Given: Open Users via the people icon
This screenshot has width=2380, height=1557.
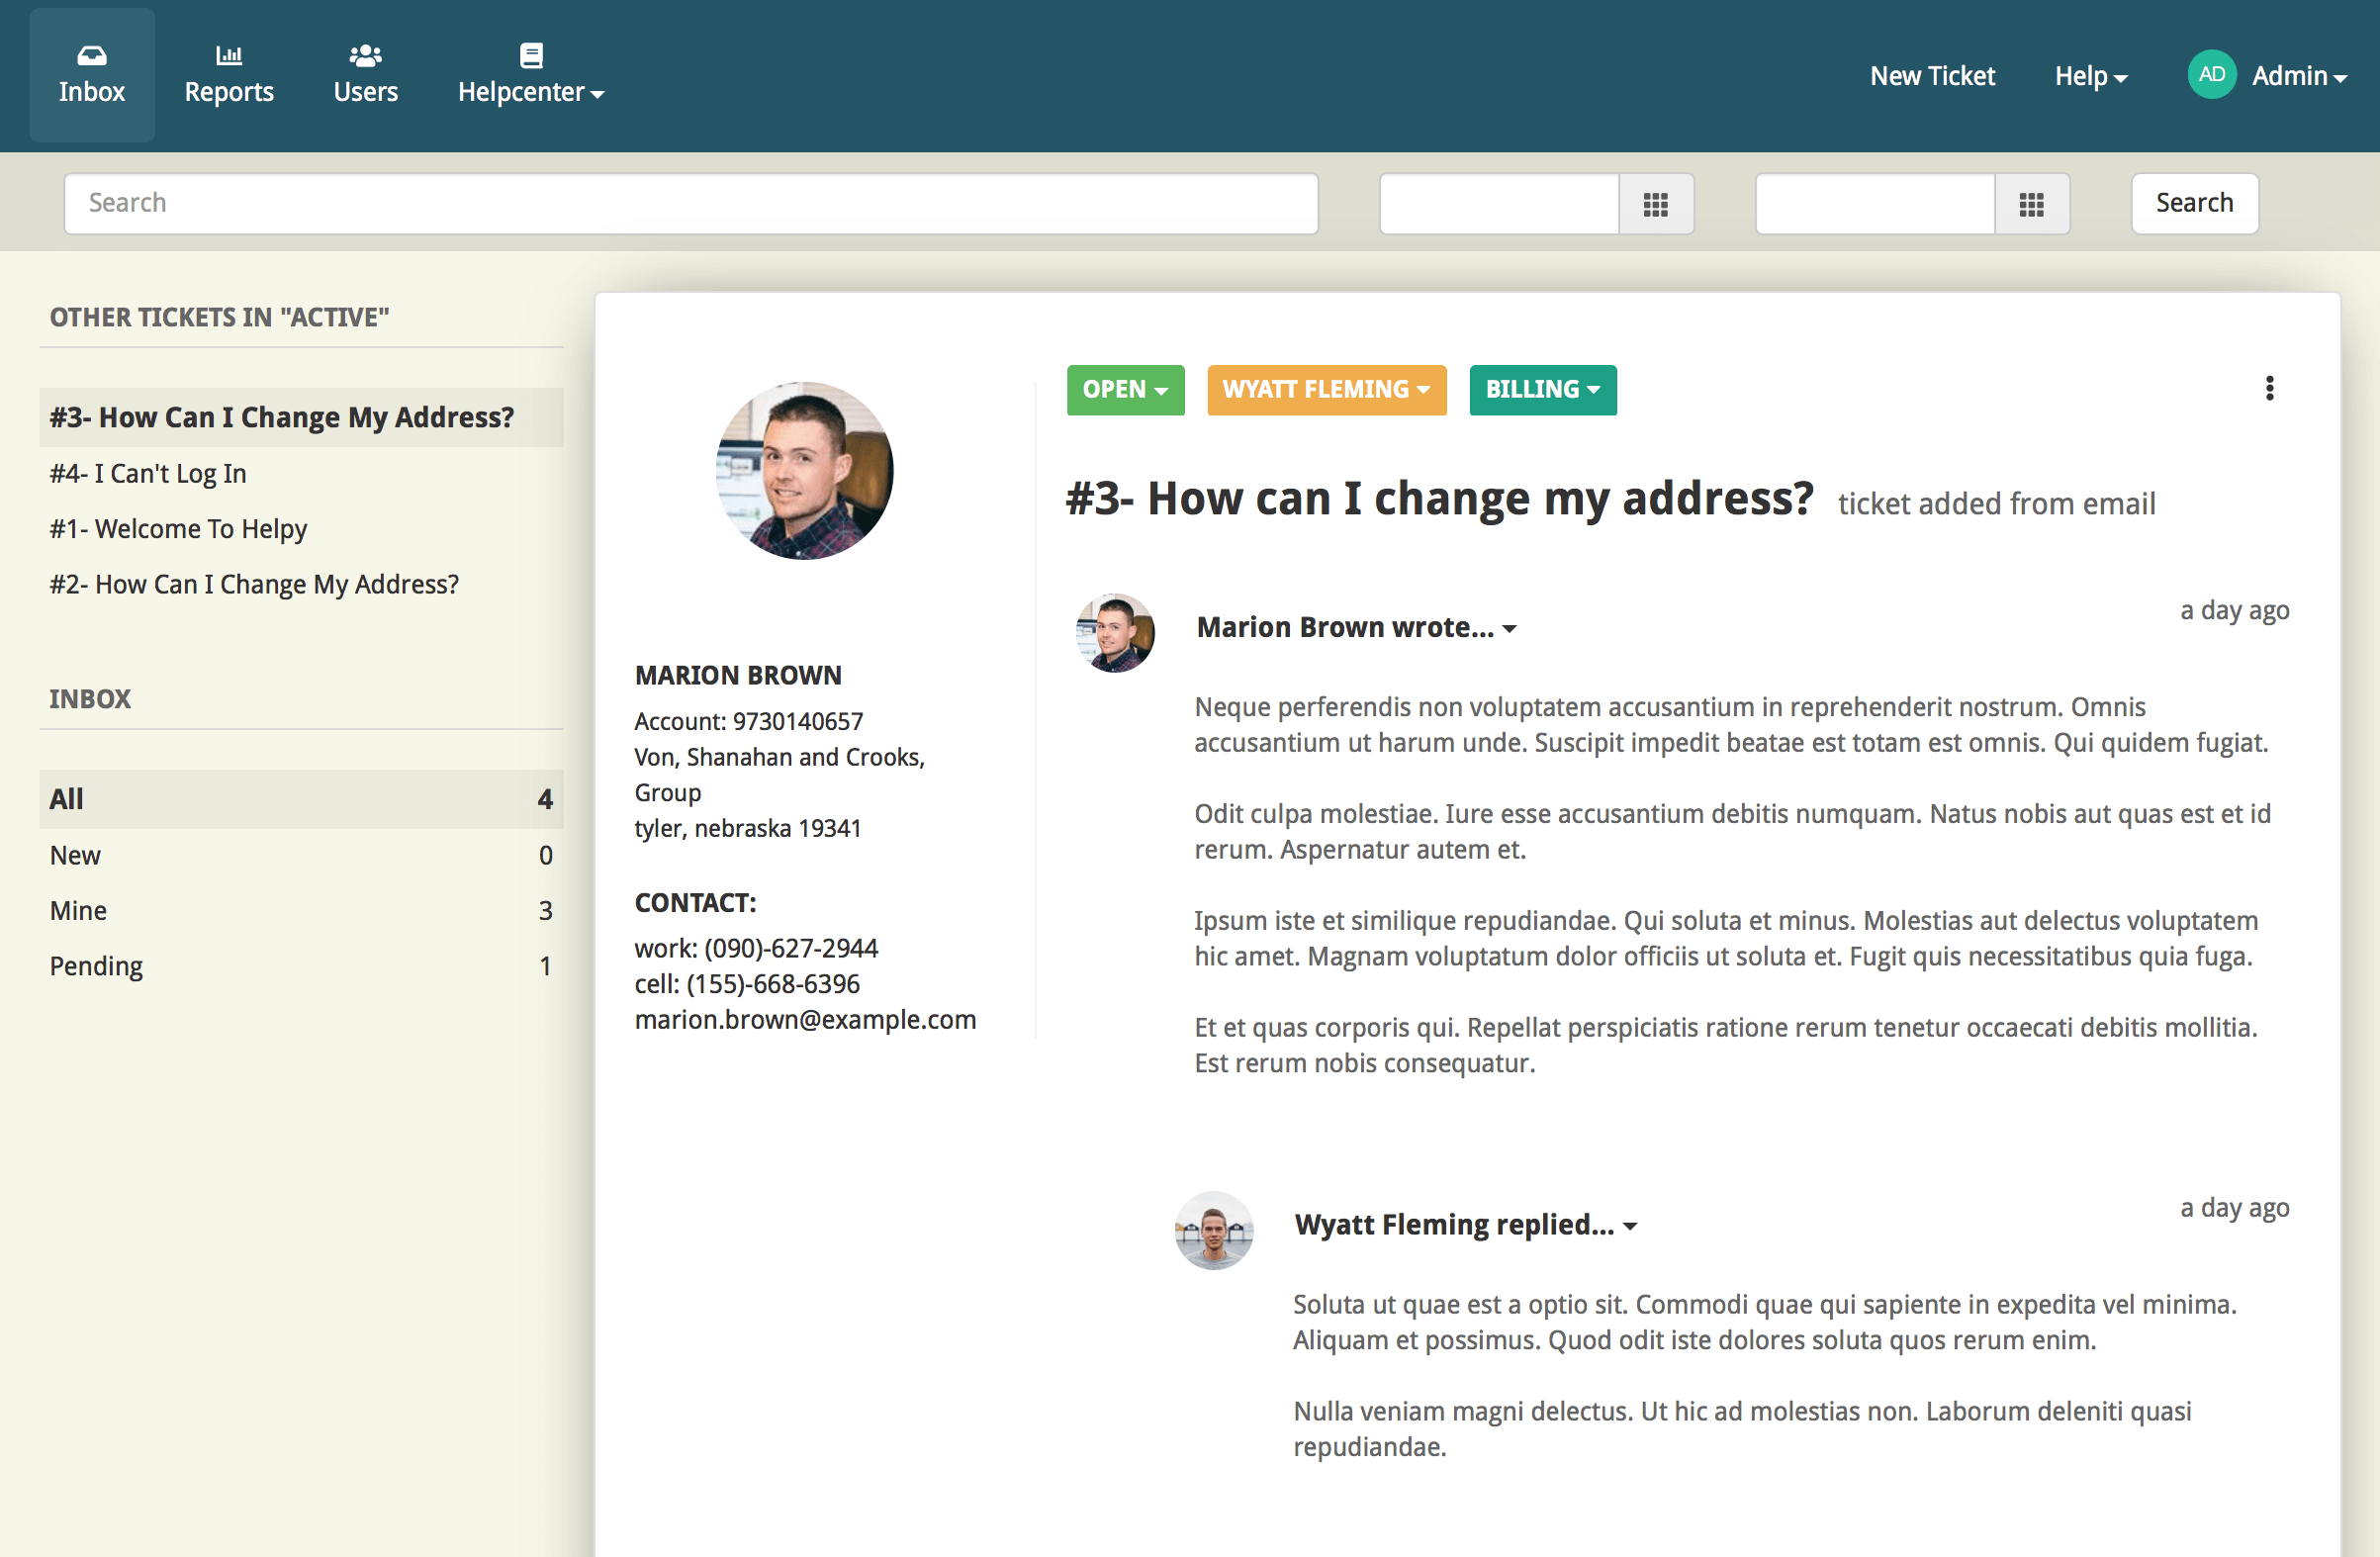Looking at the screenshot, I should tap(365, 55).
